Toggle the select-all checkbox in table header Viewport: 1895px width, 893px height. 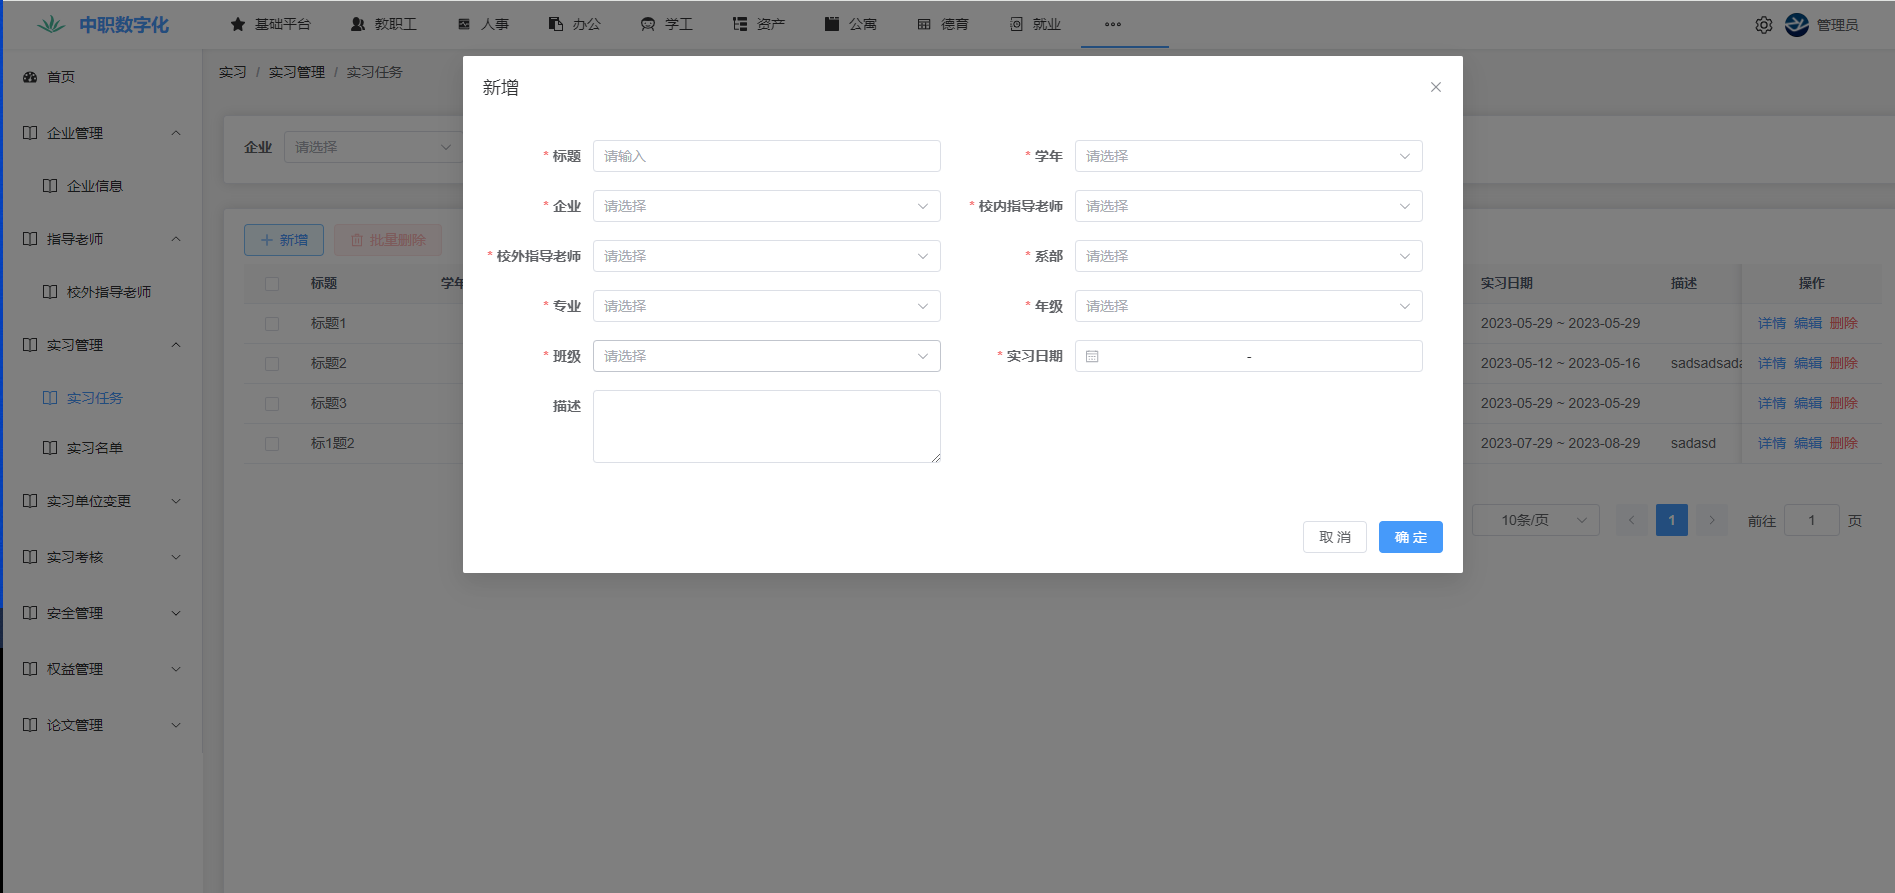pyautogui.click(x=272, y=283)
